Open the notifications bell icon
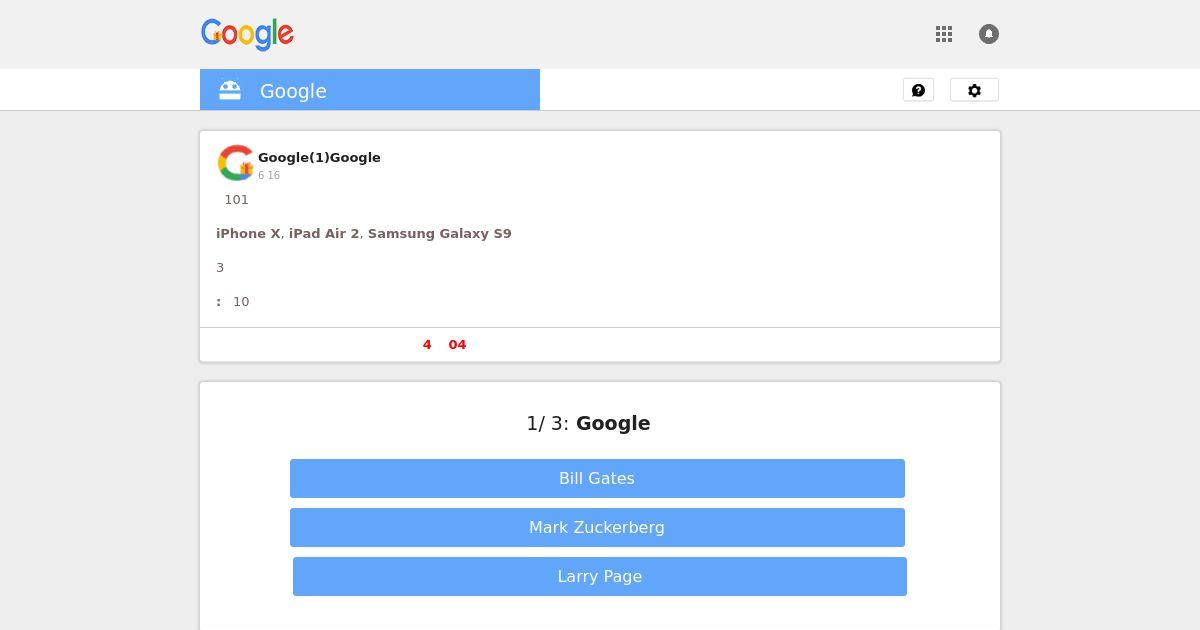This screenshot has height=630, width=1200. tap(989, 34)
